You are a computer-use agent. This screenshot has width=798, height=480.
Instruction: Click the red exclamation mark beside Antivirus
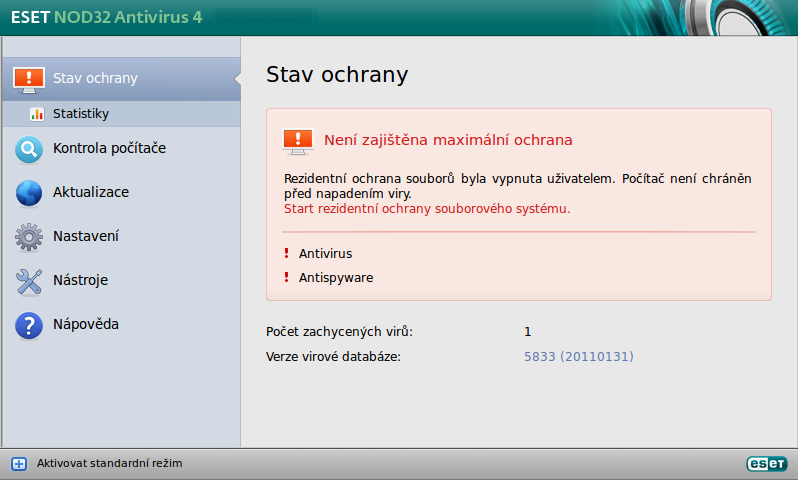(x=287, y=253)
